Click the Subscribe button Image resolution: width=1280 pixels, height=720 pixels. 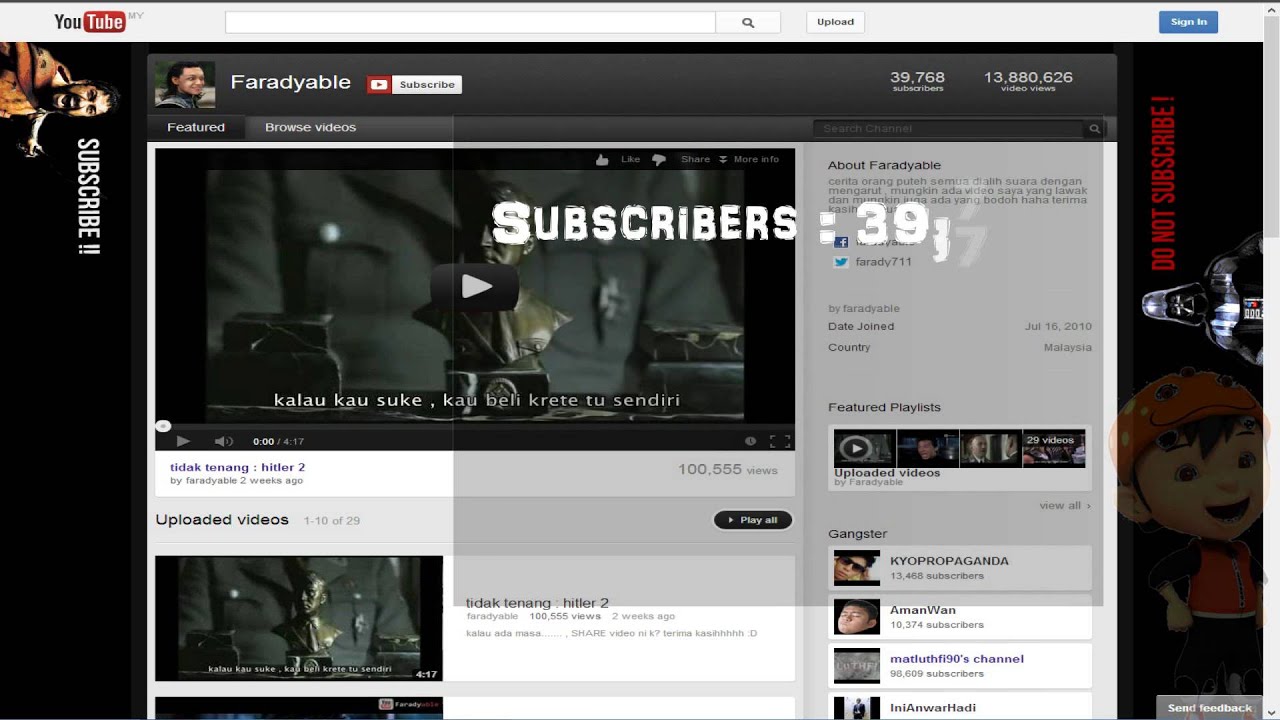tap(427, 85)
